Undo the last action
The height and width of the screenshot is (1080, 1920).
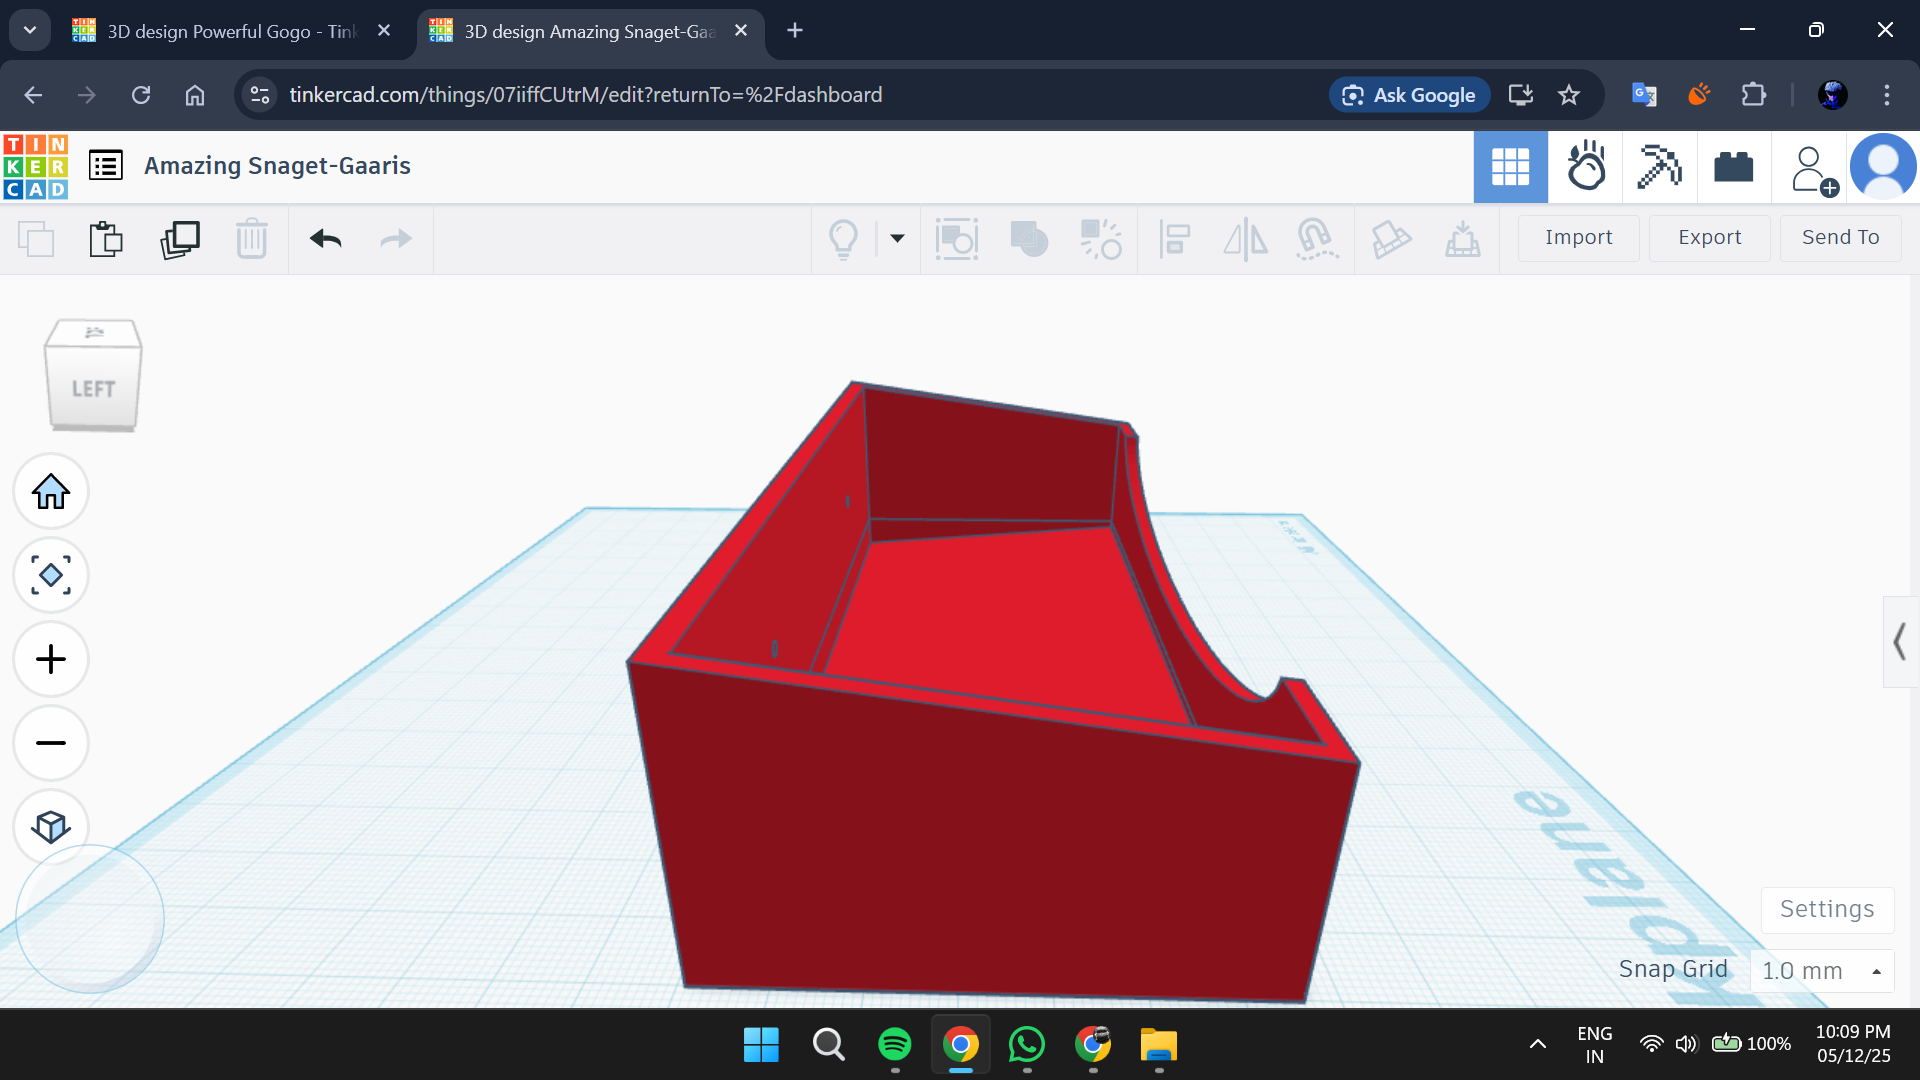pos(326,239)
